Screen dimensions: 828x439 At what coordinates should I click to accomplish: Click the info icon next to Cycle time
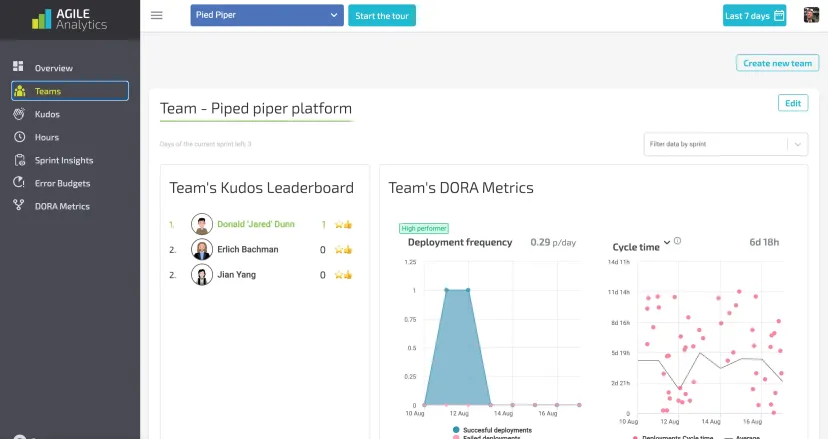pos(678,241)
